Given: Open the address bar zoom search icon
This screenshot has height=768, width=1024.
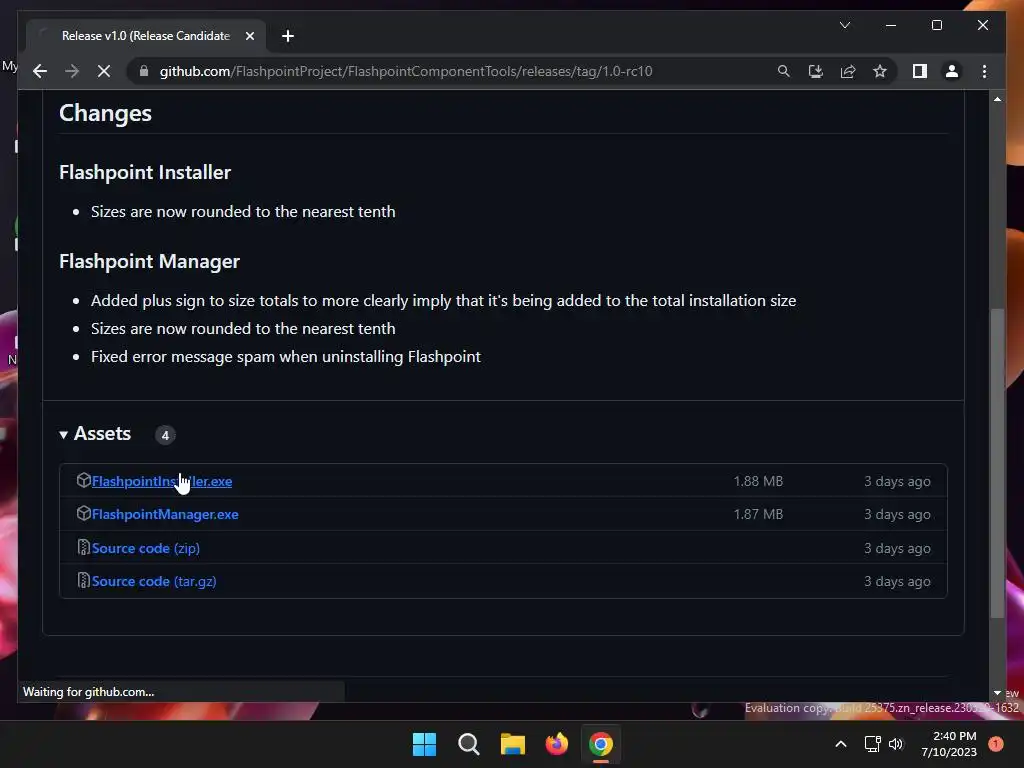Looking at the screenshot, I should pyautogui.click(x=784, y=71).
